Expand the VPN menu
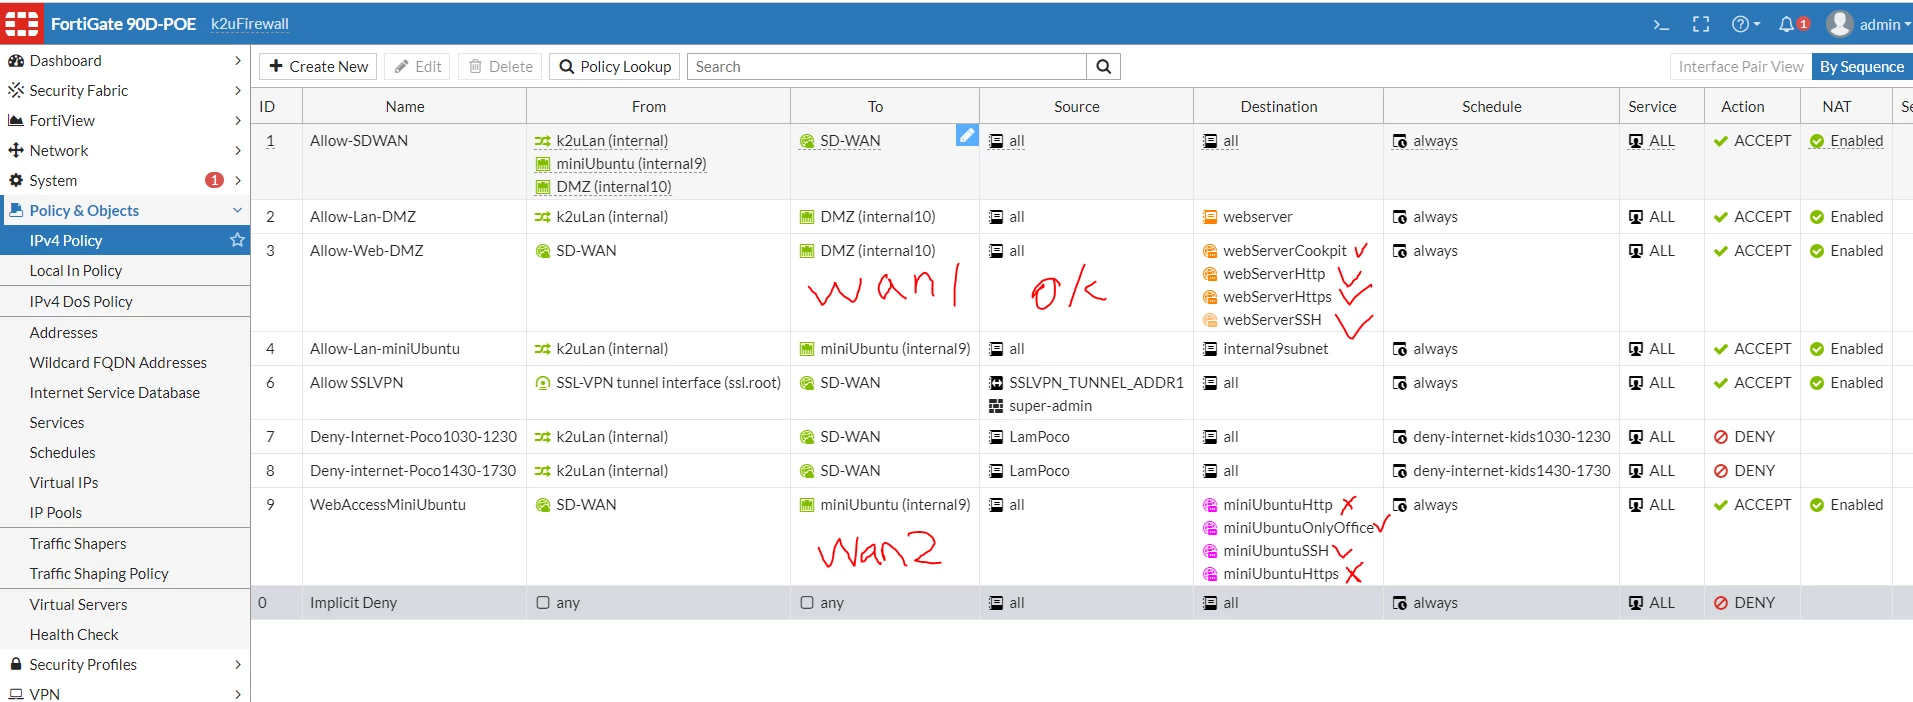 237,694
